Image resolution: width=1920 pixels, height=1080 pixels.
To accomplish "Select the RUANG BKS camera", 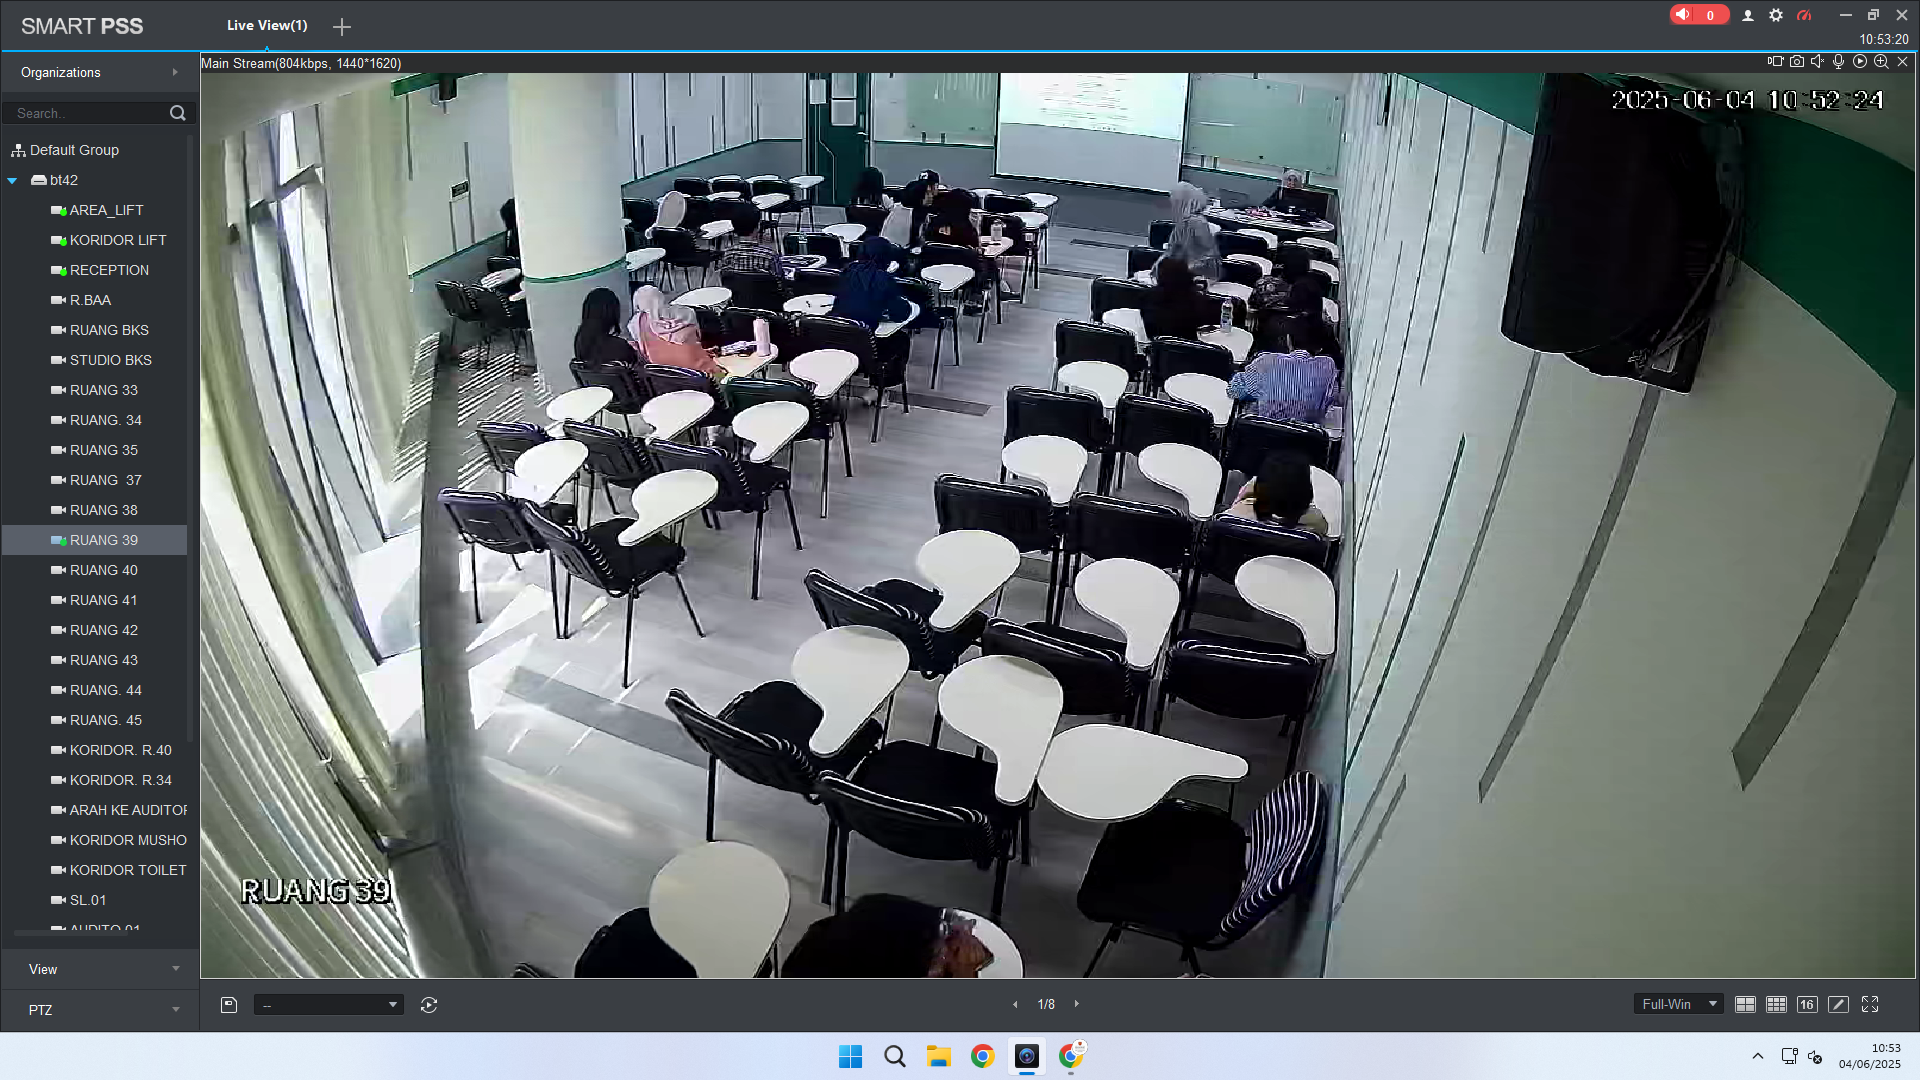I will (109, 330).
